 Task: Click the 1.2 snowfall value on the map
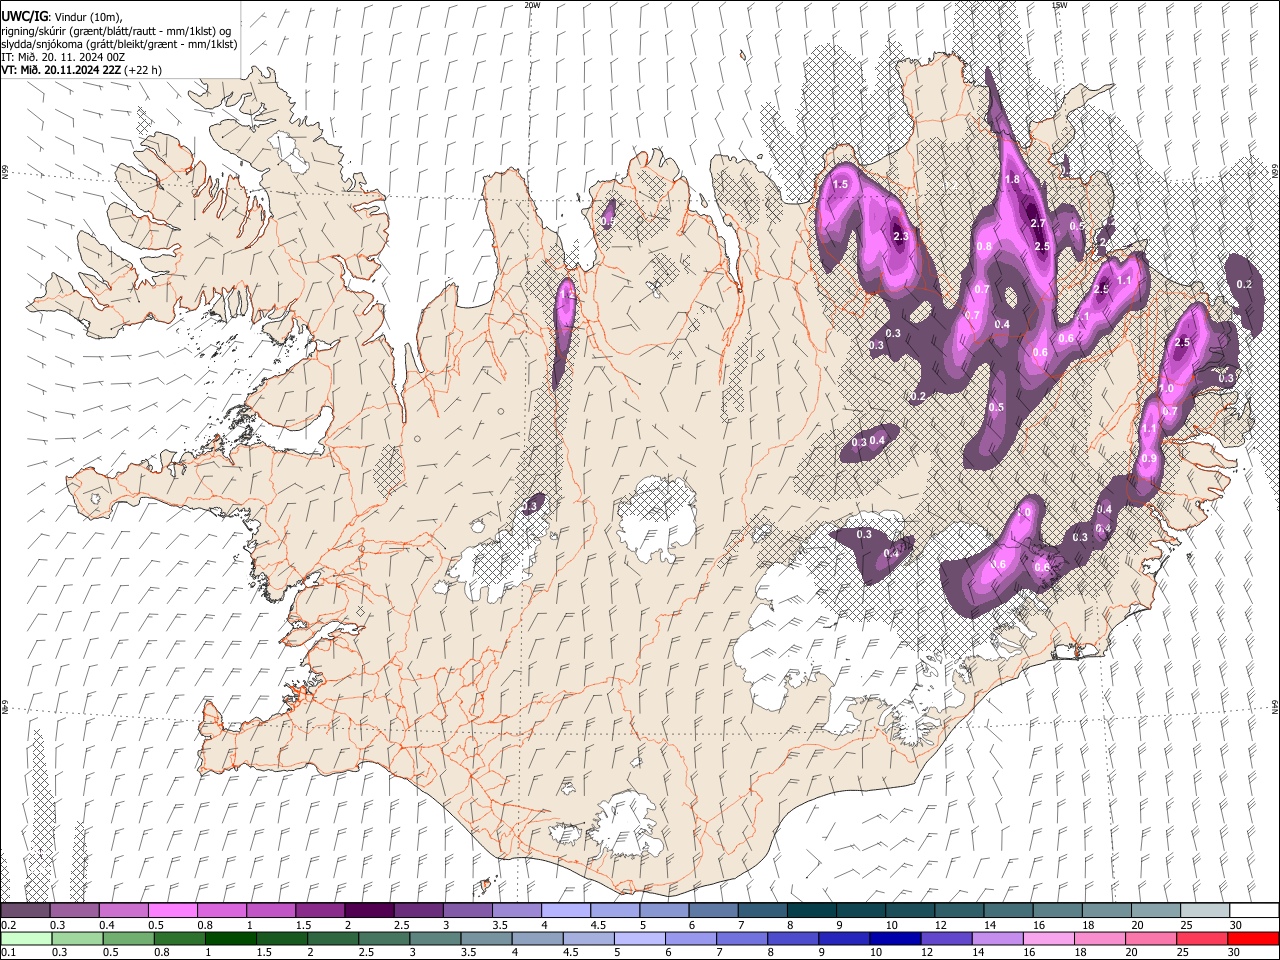pos(566,295)
